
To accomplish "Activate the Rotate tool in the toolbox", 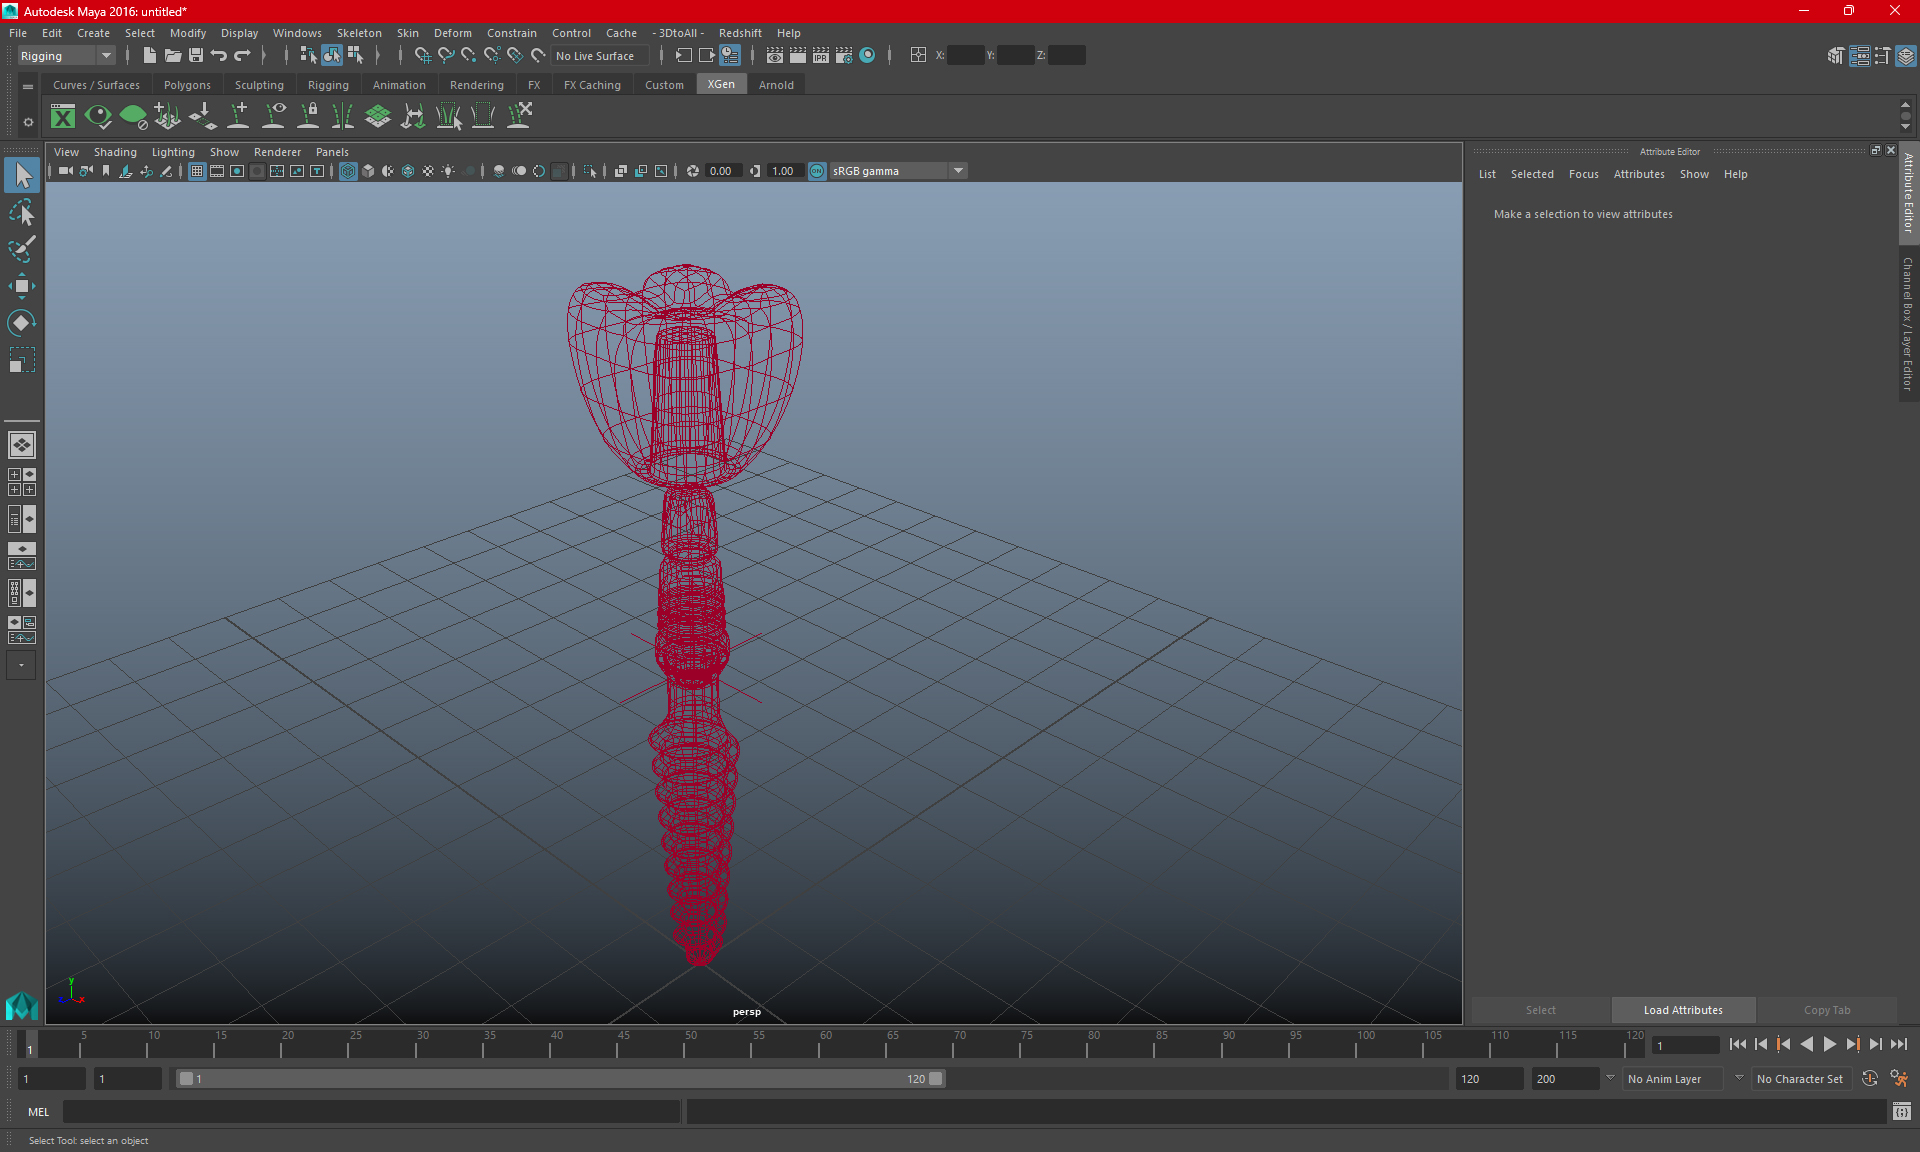I will tap(21, 323).
